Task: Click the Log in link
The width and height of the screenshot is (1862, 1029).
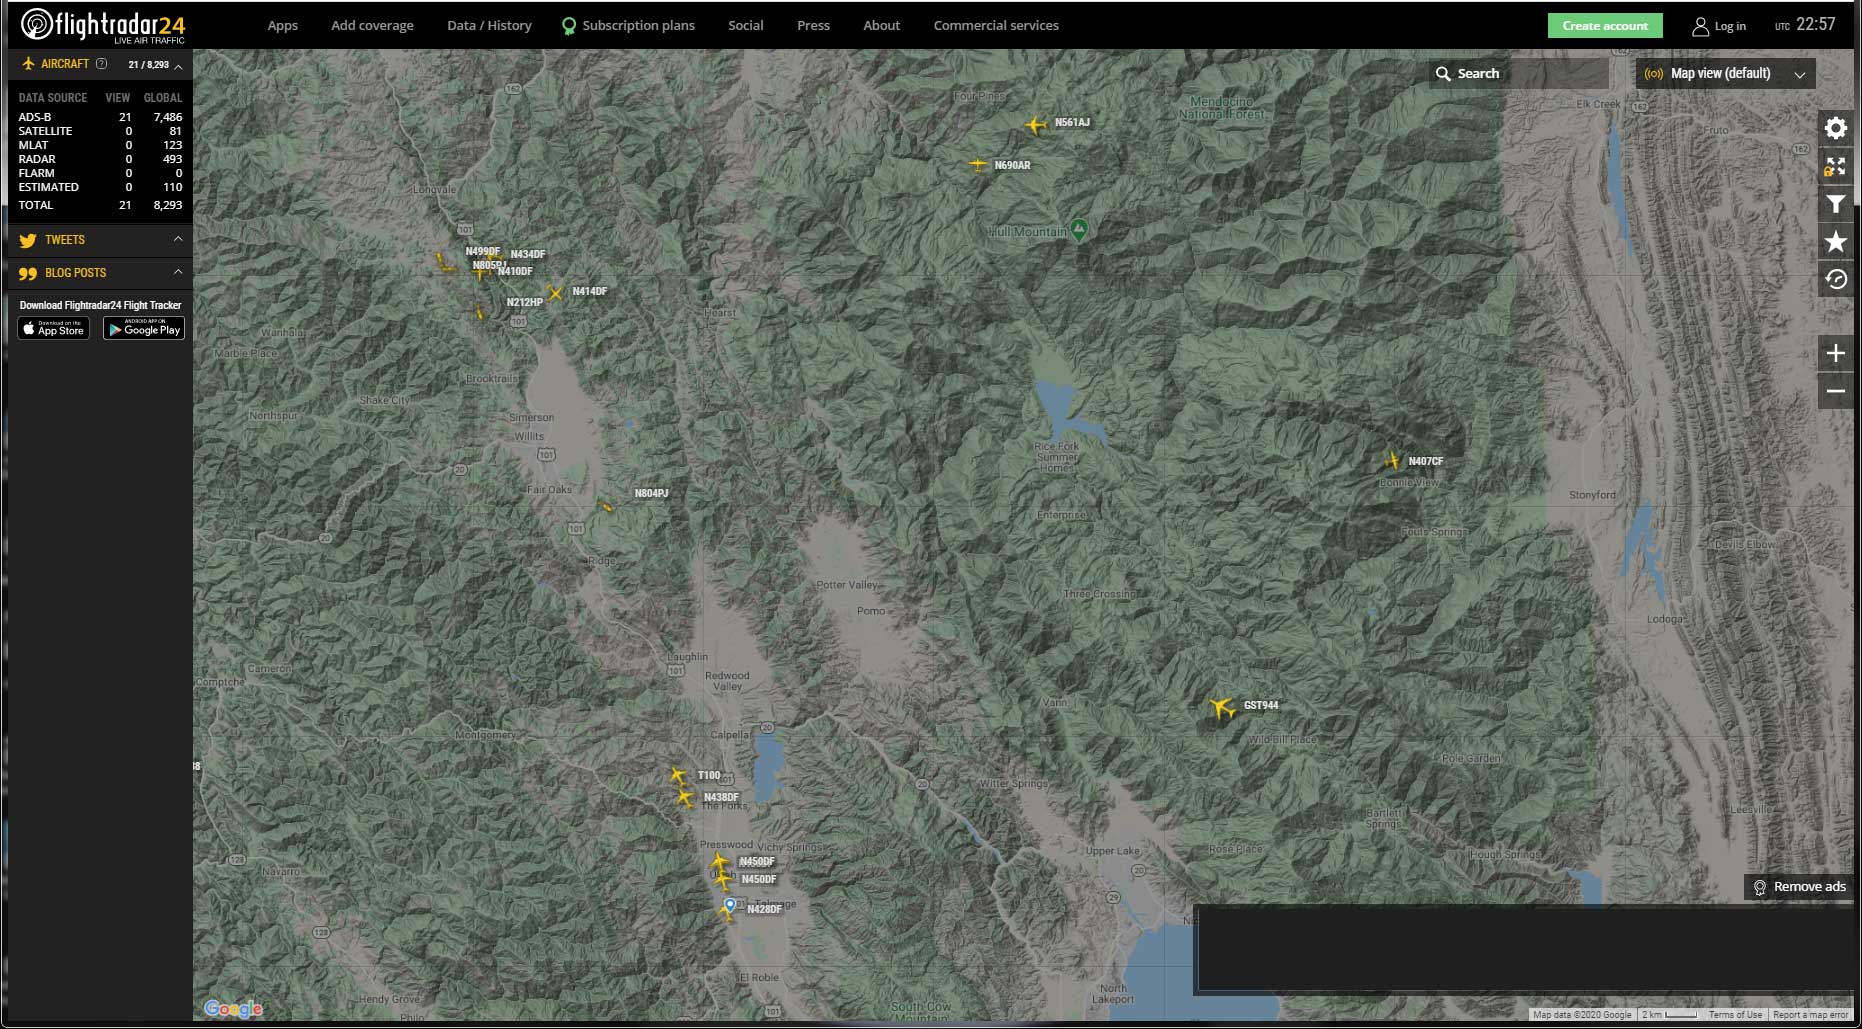Action: click(1719, 27)
